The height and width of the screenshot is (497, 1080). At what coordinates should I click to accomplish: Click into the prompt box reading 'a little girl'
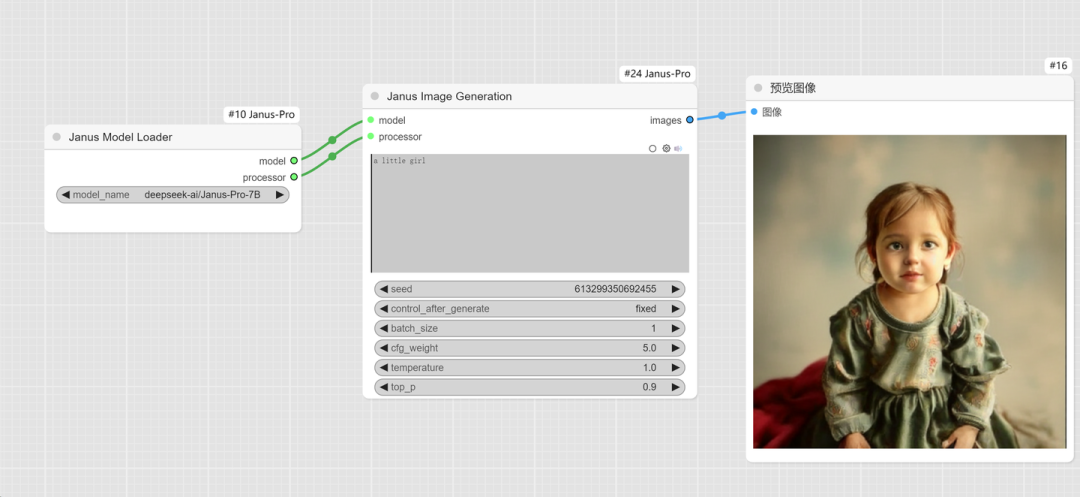530,213
